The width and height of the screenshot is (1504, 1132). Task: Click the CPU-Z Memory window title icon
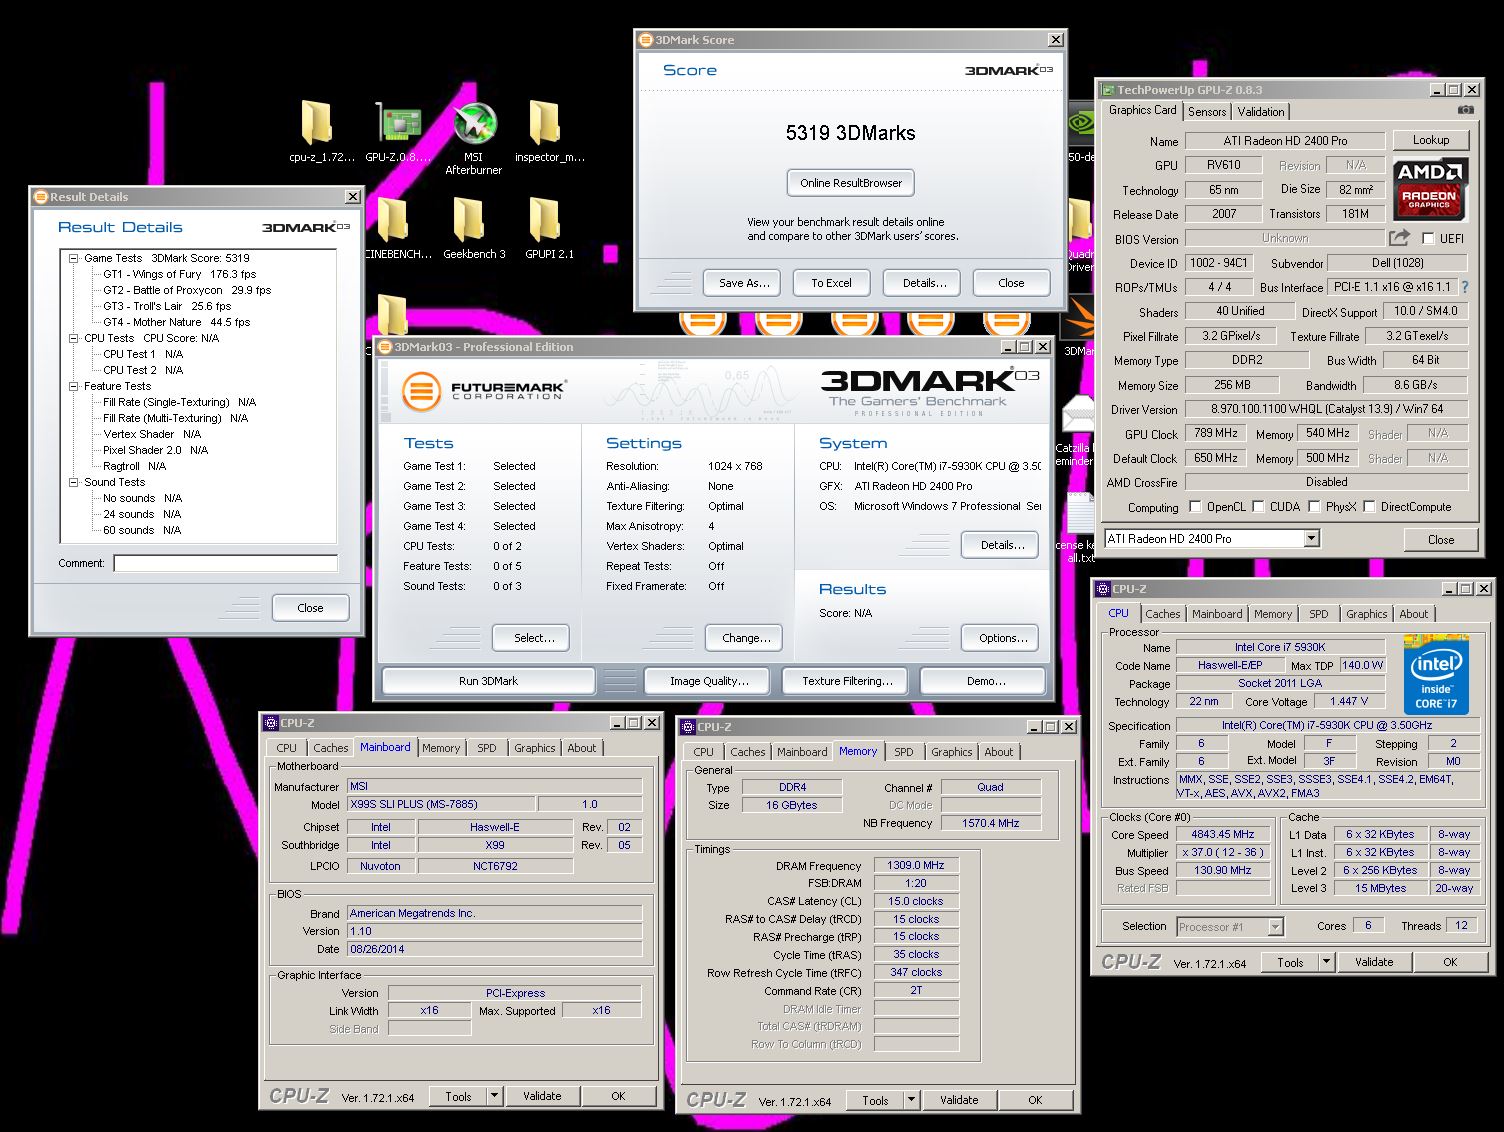tap(688, 727)
